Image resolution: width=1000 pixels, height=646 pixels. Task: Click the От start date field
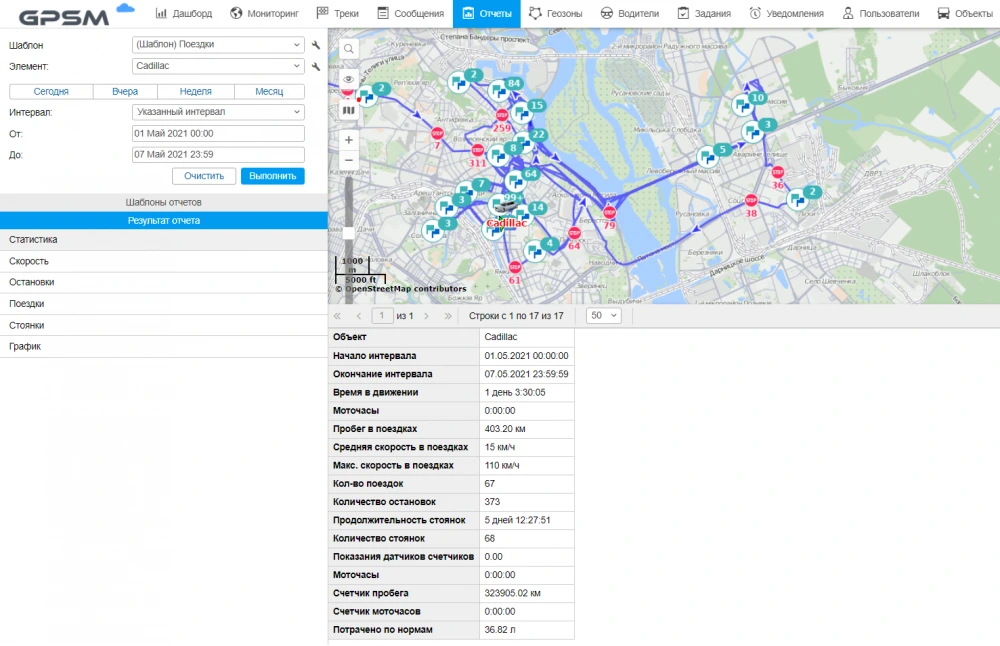[x=218, y=133]
